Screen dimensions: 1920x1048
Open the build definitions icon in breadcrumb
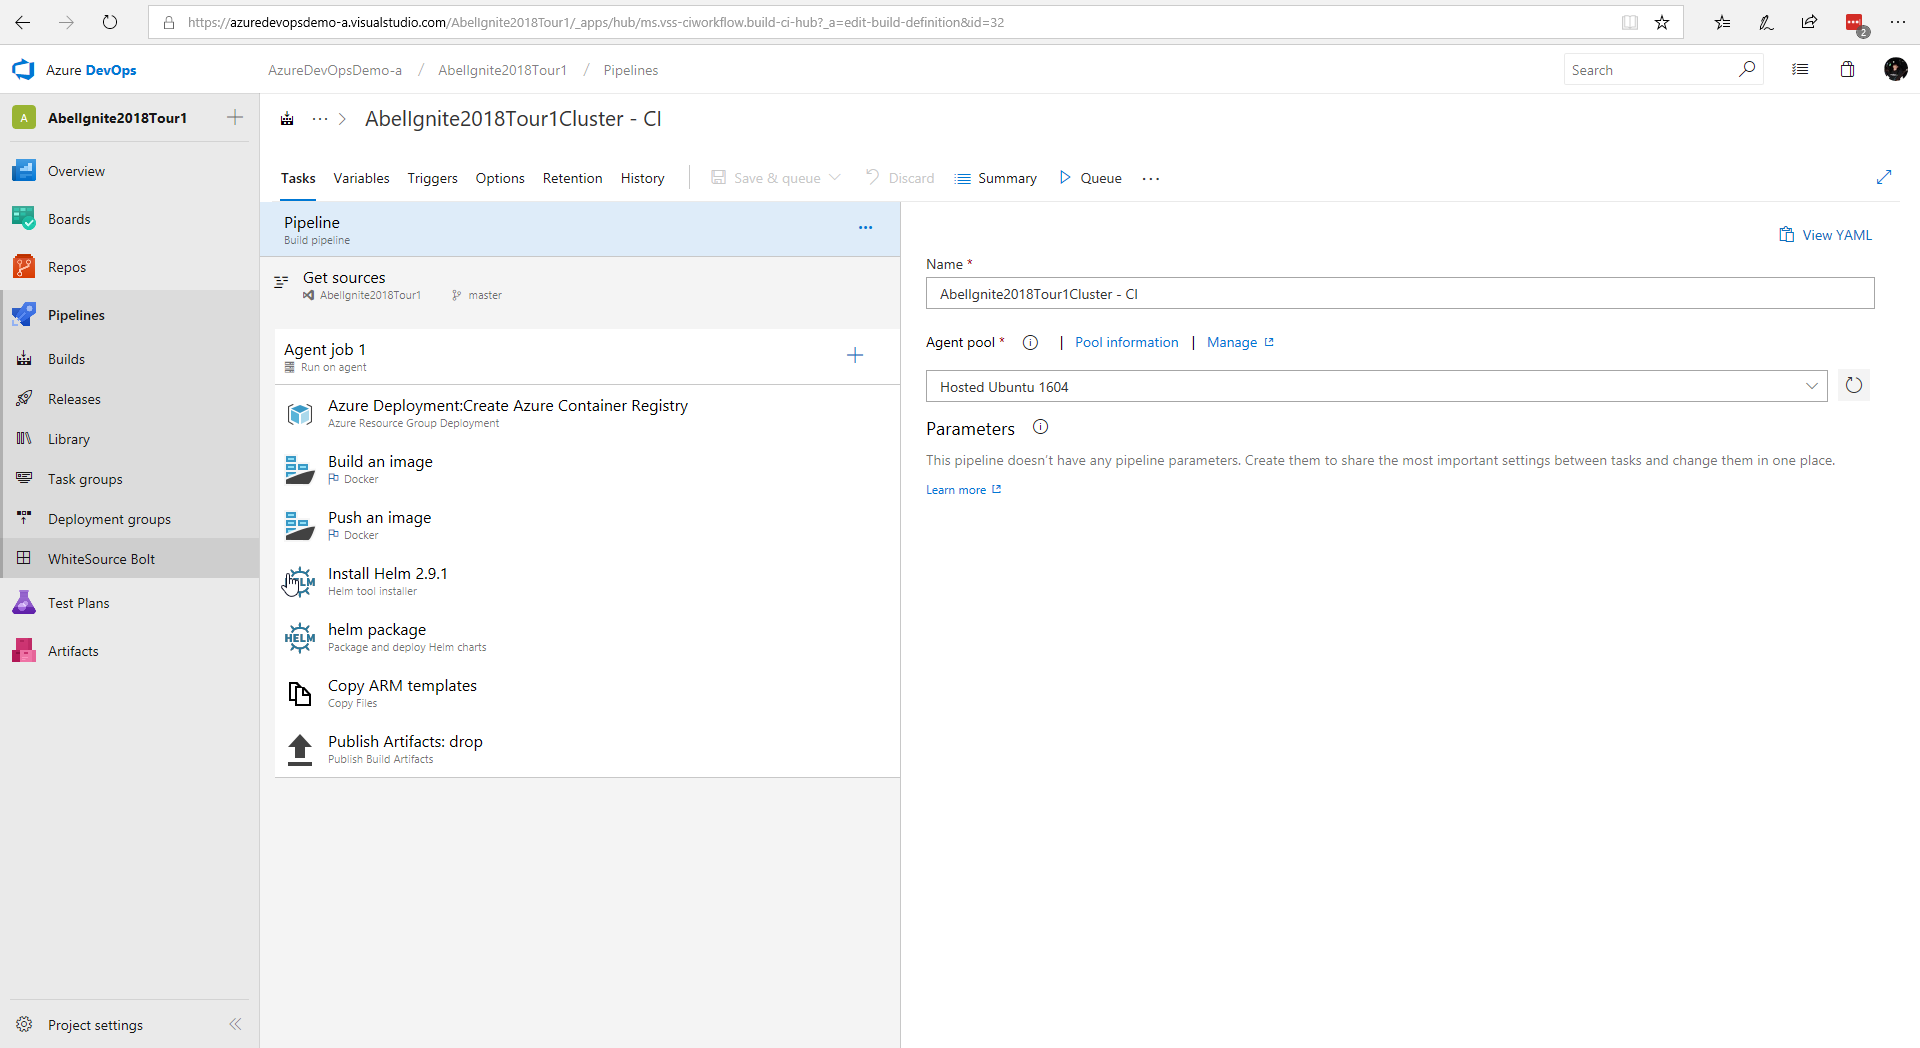coord(287,119)
